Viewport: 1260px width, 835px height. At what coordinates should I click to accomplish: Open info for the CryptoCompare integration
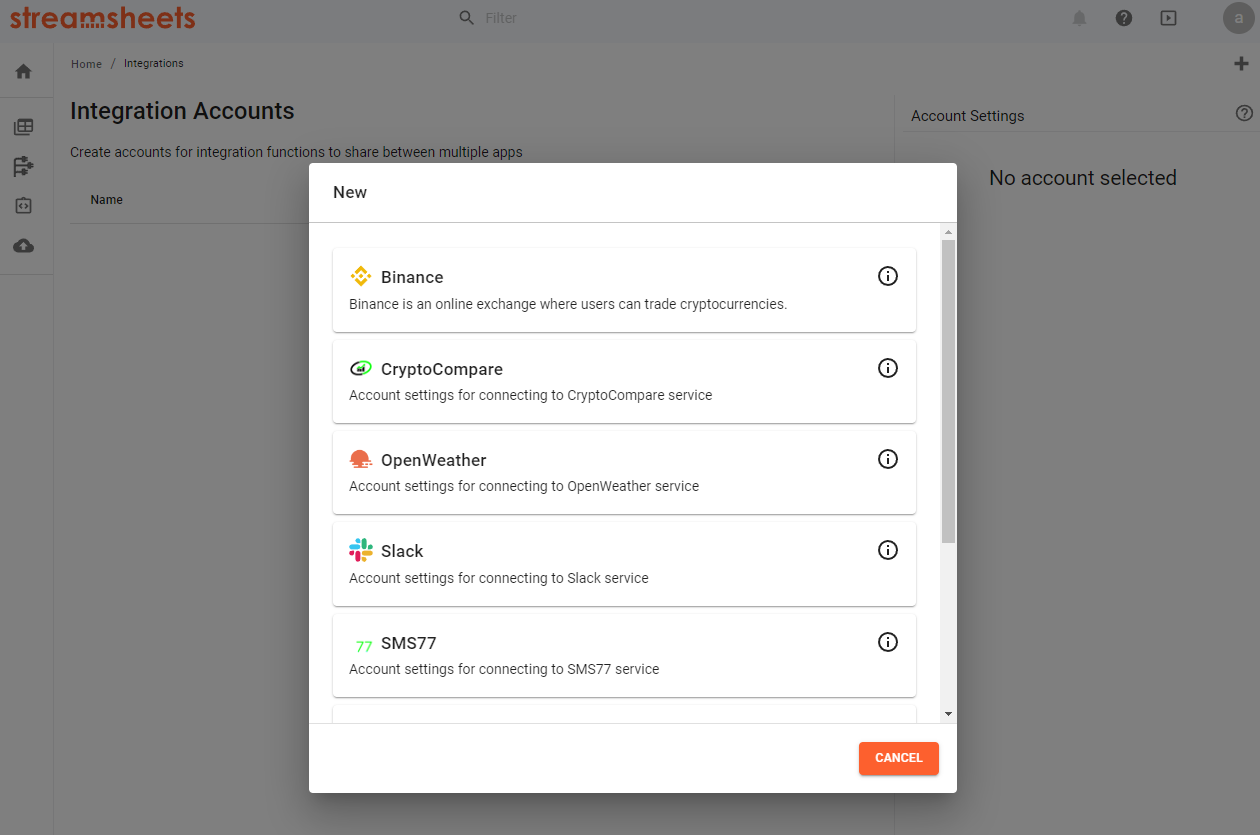pyautogui.click(x=887, y=368)
